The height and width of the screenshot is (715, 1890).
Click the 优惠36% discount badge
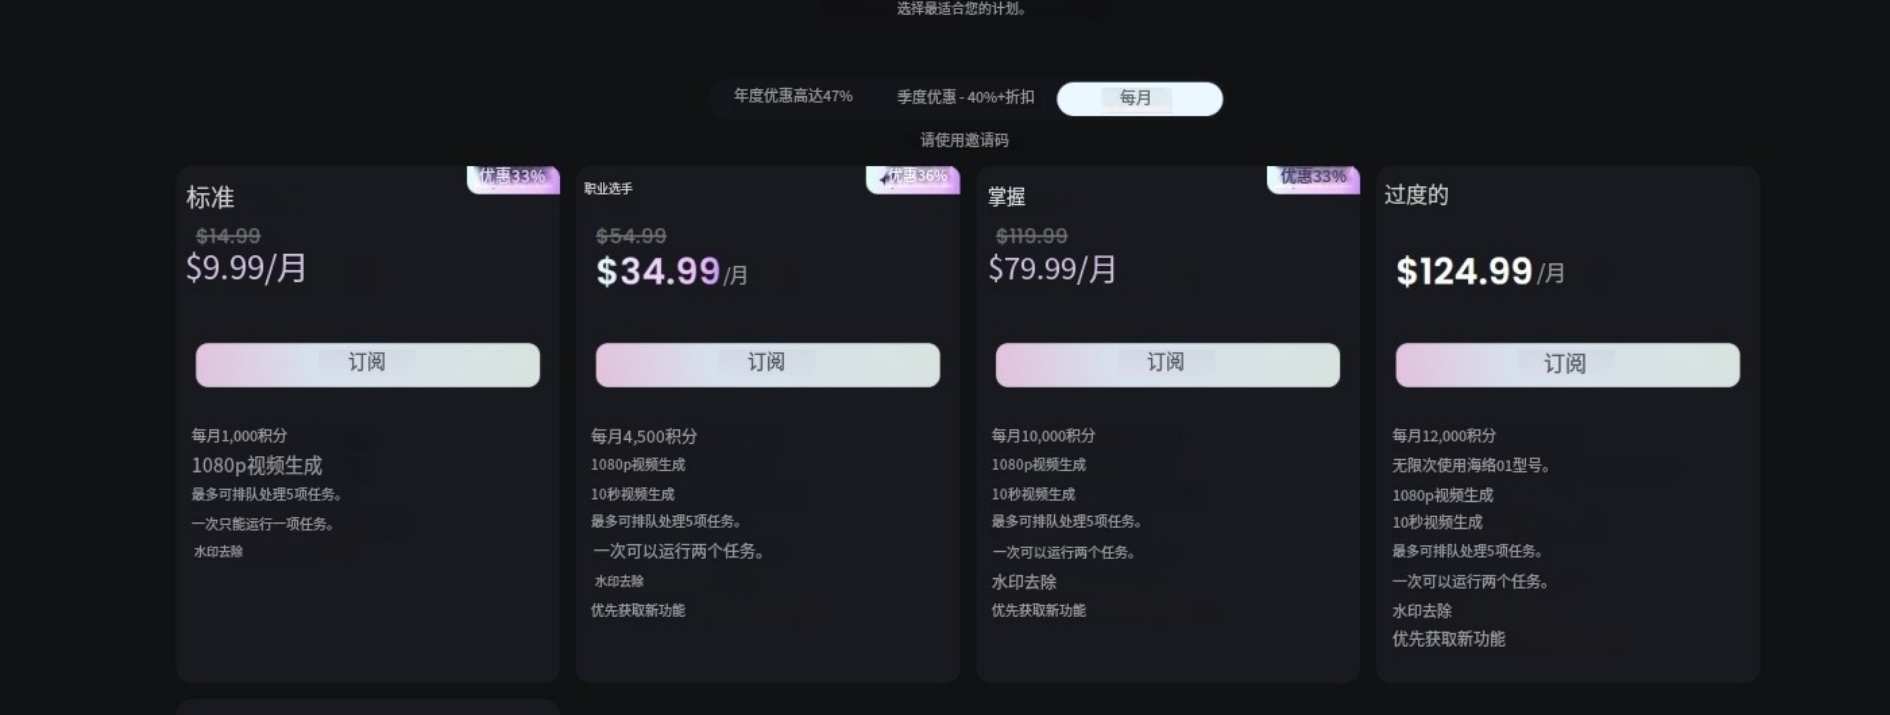[913, 177]
